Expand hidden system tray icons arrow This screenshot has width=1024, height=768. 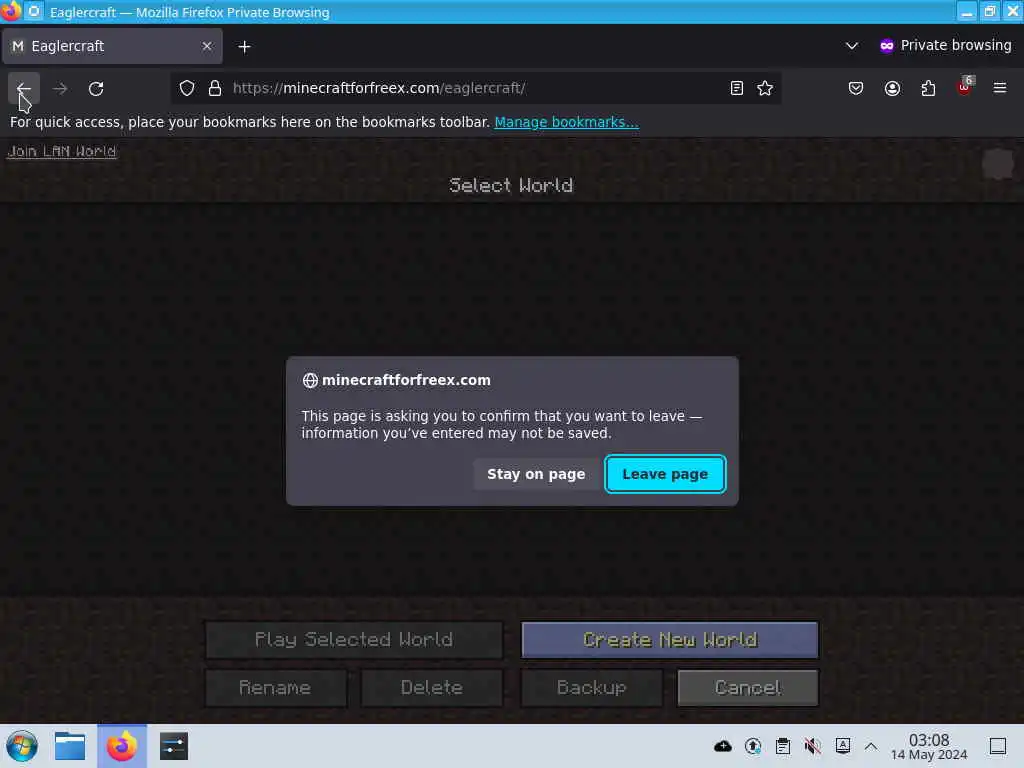[x=871, y=746]
